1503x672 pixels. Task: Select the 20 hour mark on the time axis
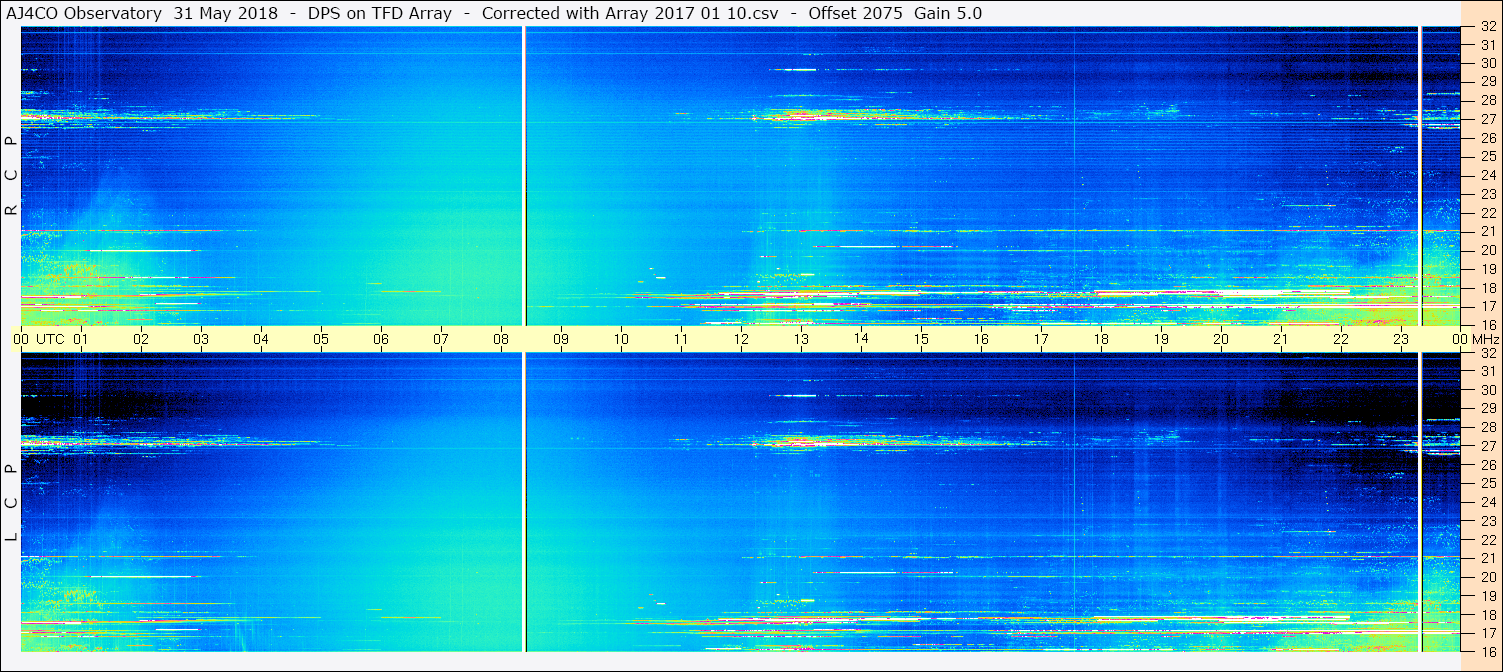coord(1221,339)
